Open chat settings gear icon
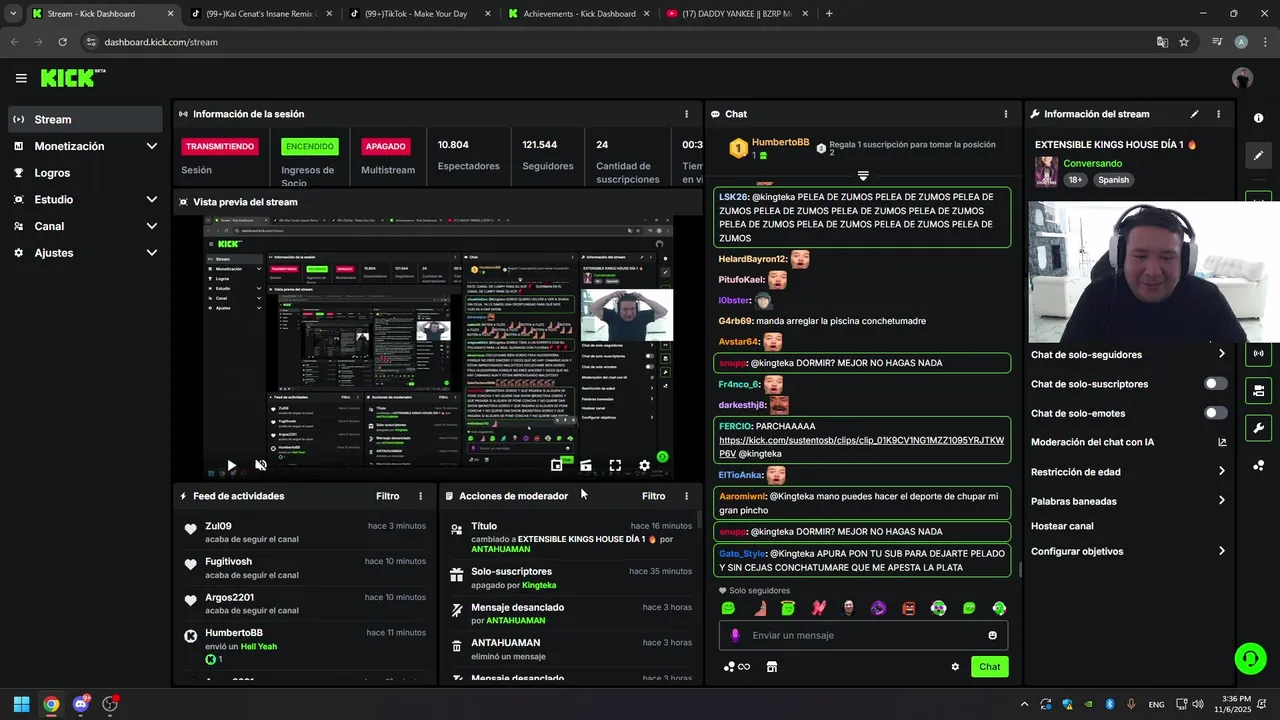This screenshot has width=1280, height=720. [x=955, y=667]
